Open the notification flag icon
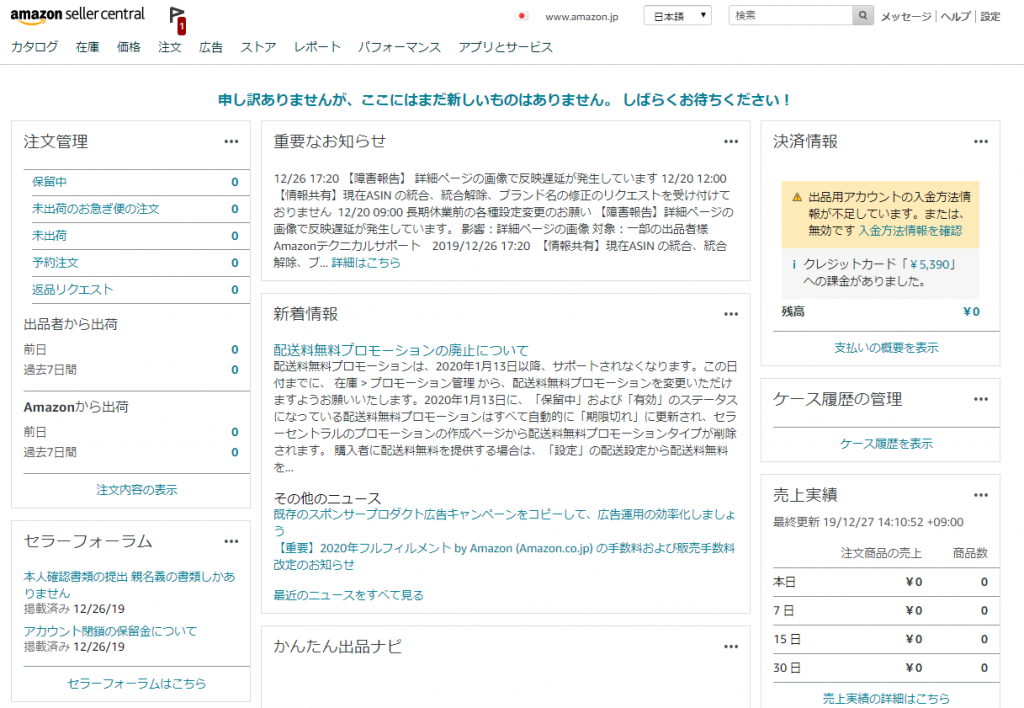 coord(177,20)
